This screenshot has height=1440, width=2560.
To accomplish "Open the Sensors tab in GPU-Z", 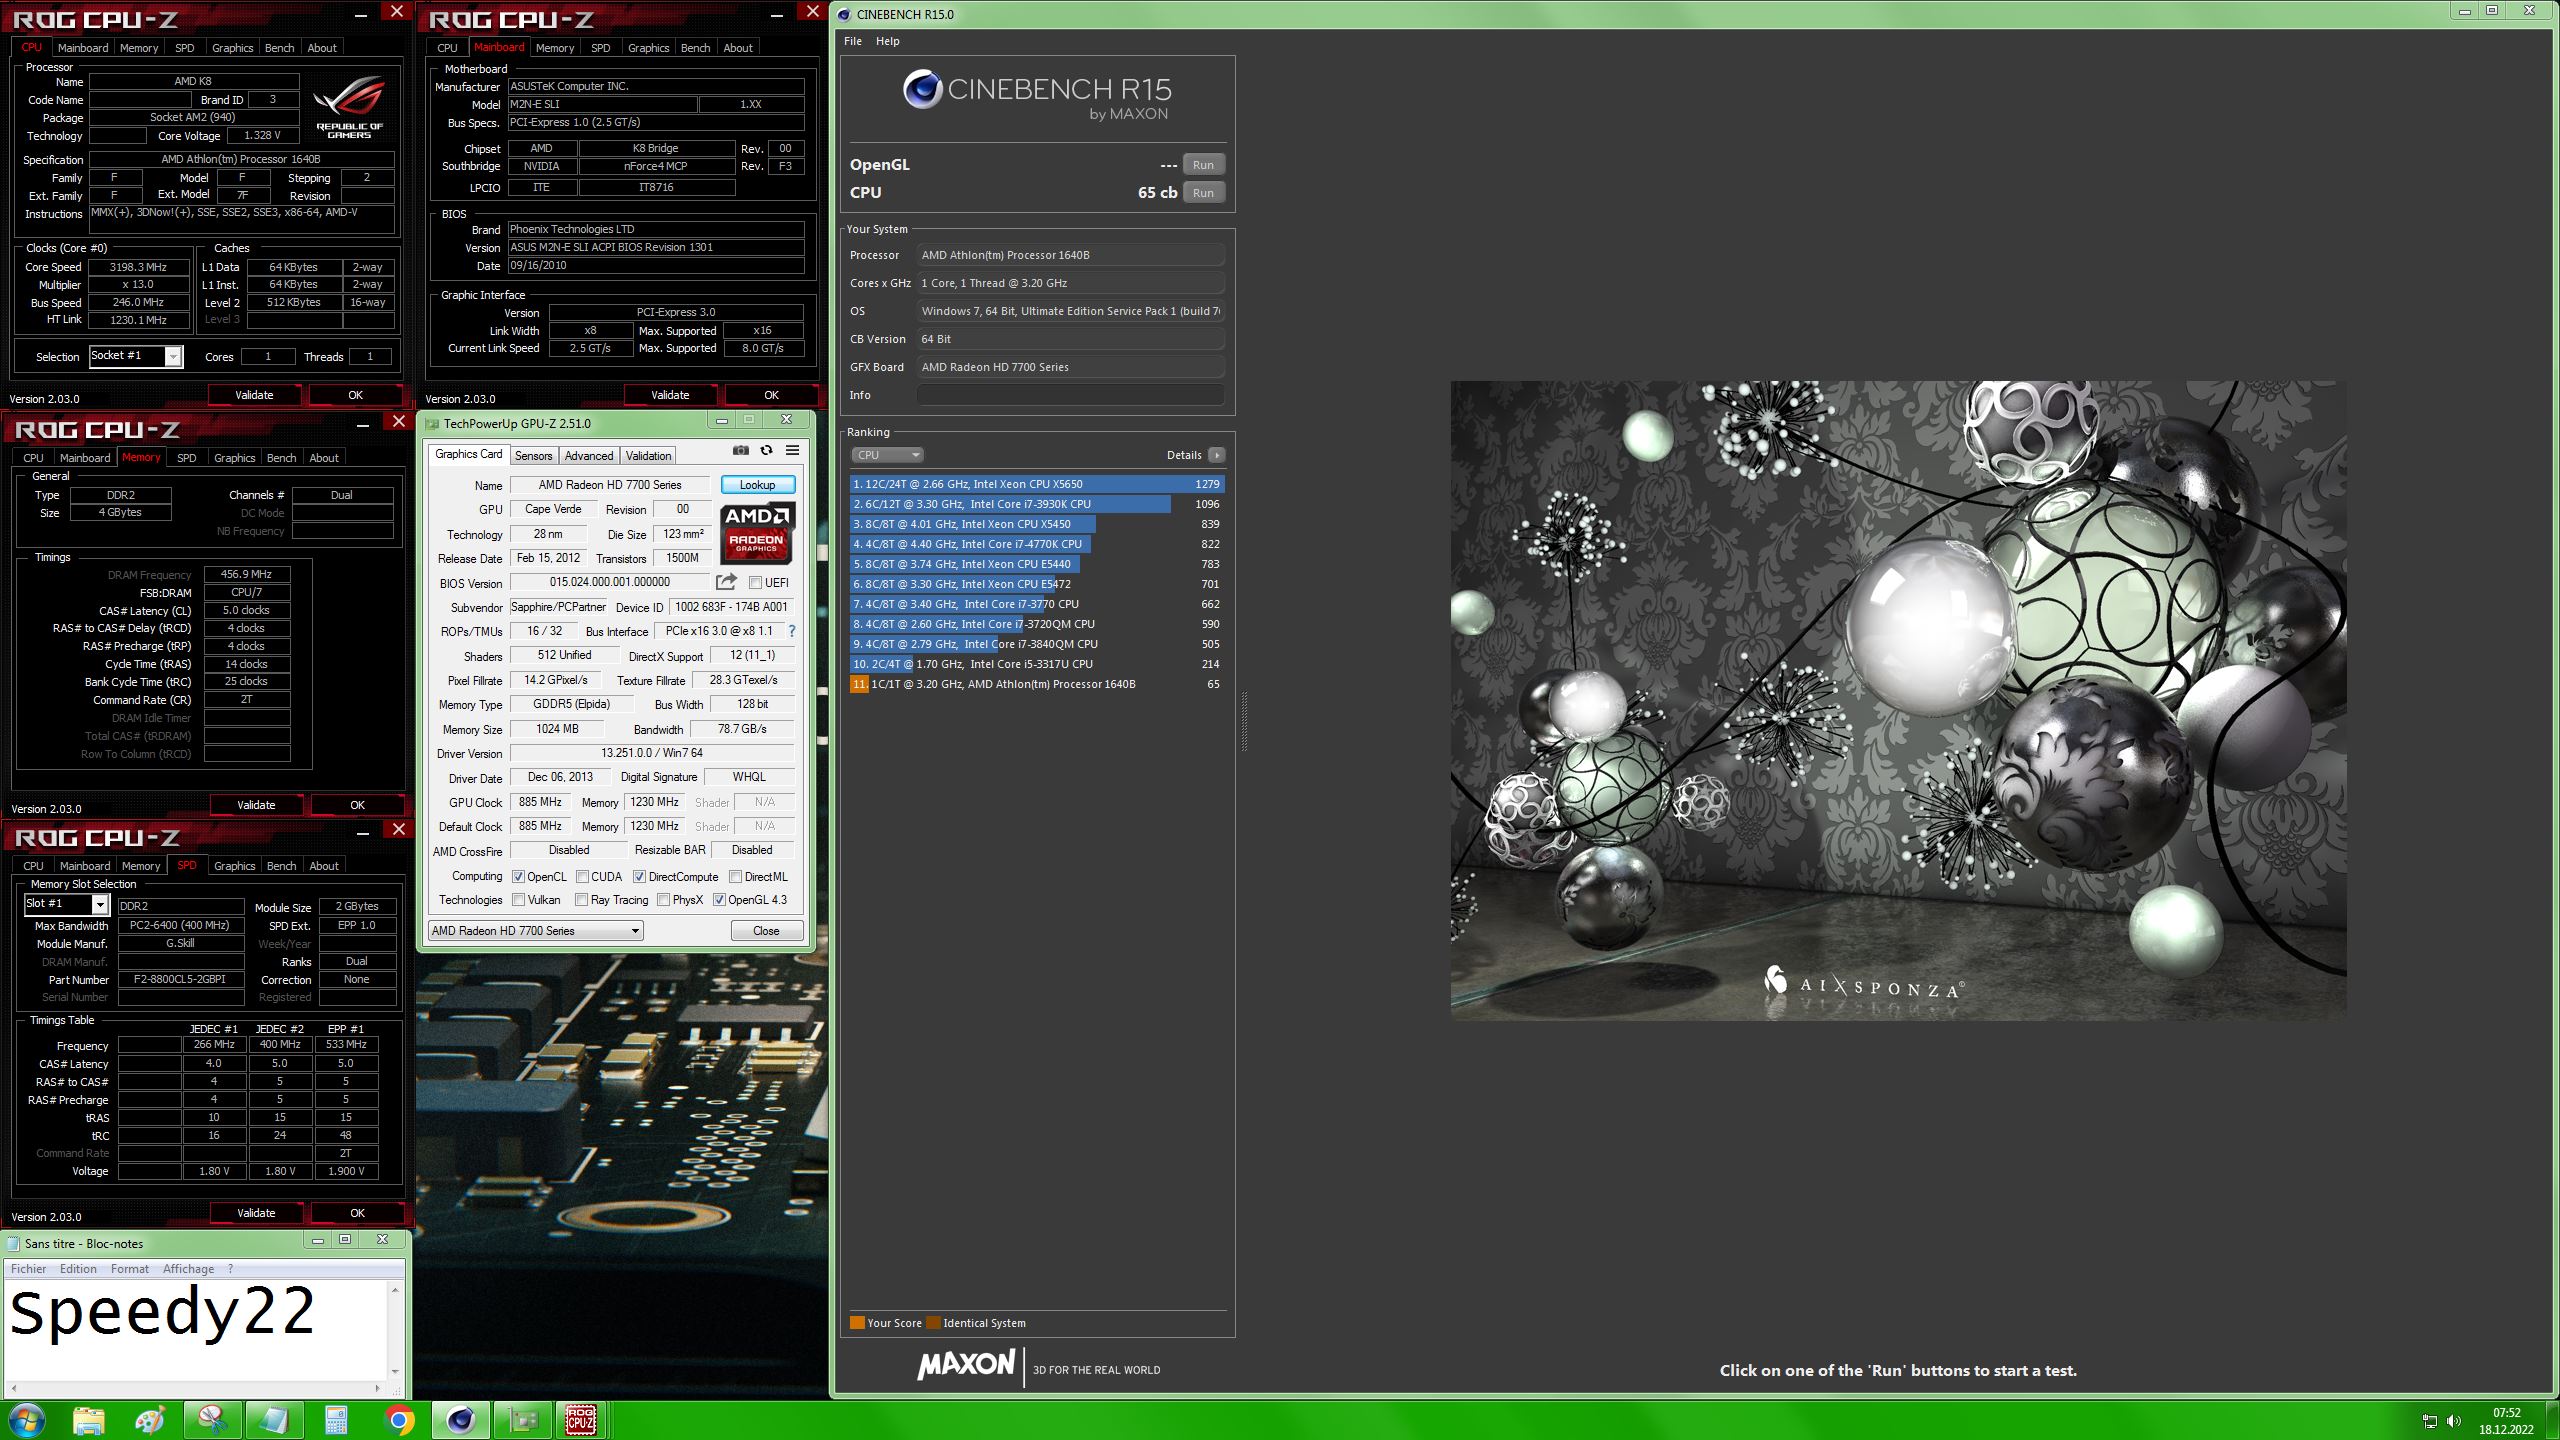I will (533, 455).
